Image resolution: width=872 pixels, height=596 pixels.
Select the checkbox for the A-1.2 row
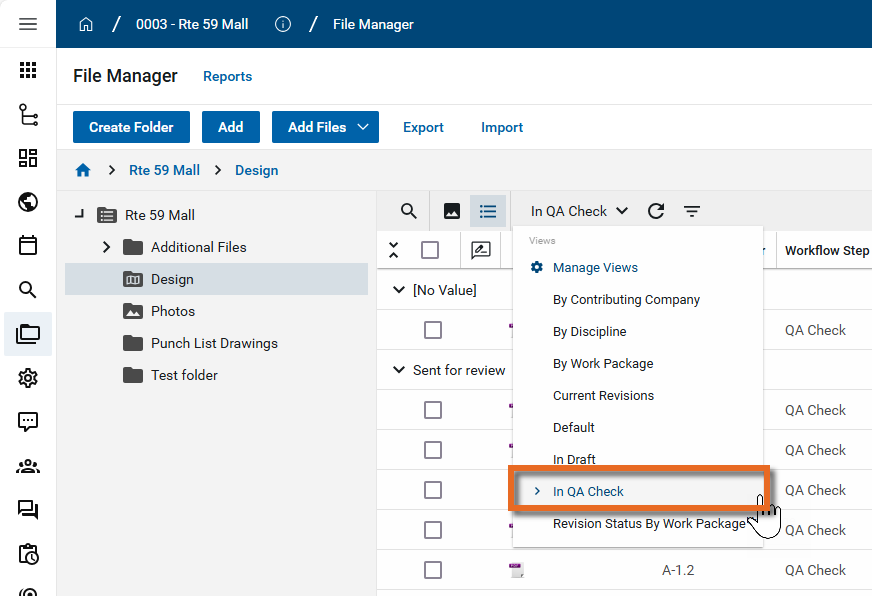(x=433, y=570)
